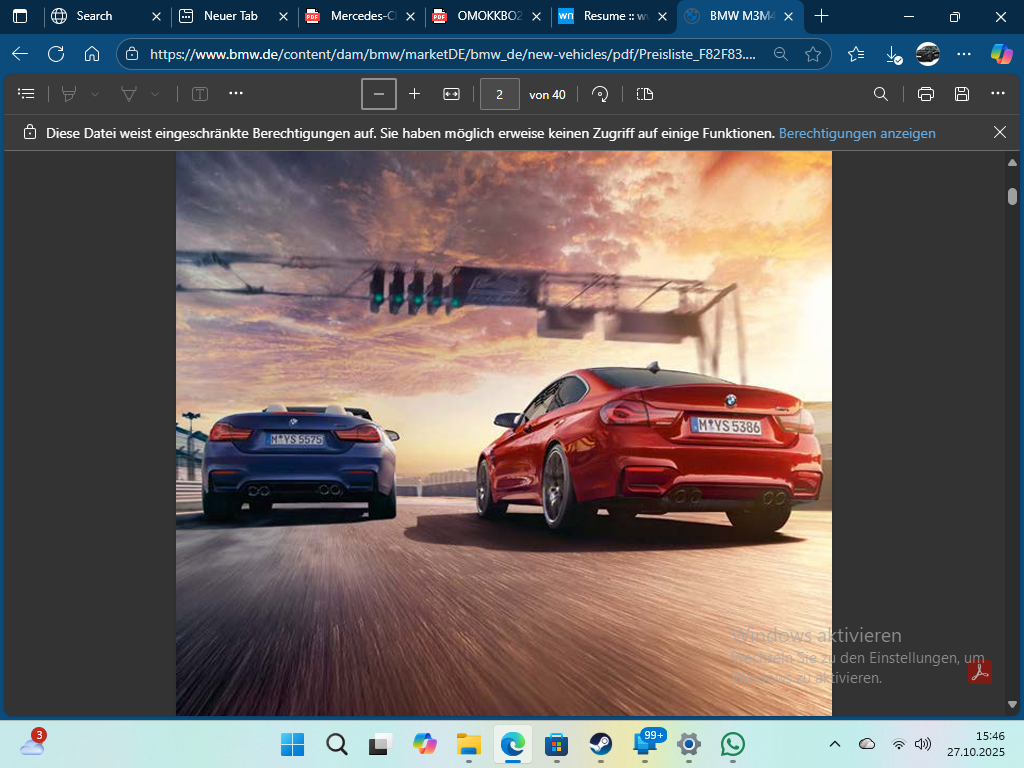Open Berechtigungen anzeigen link
The image size is (1024, 768).
pos(857,133)
